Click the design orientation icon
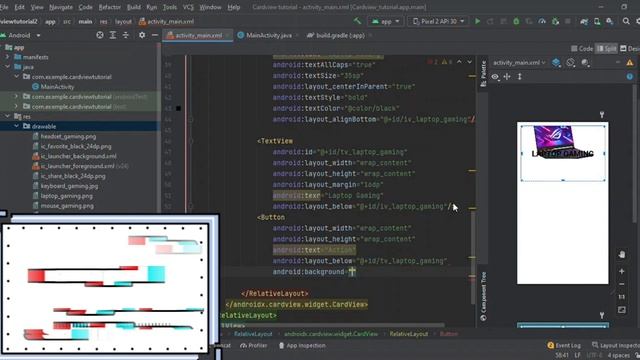Screen dimensions: 640x360 click(x=571, y=62)
